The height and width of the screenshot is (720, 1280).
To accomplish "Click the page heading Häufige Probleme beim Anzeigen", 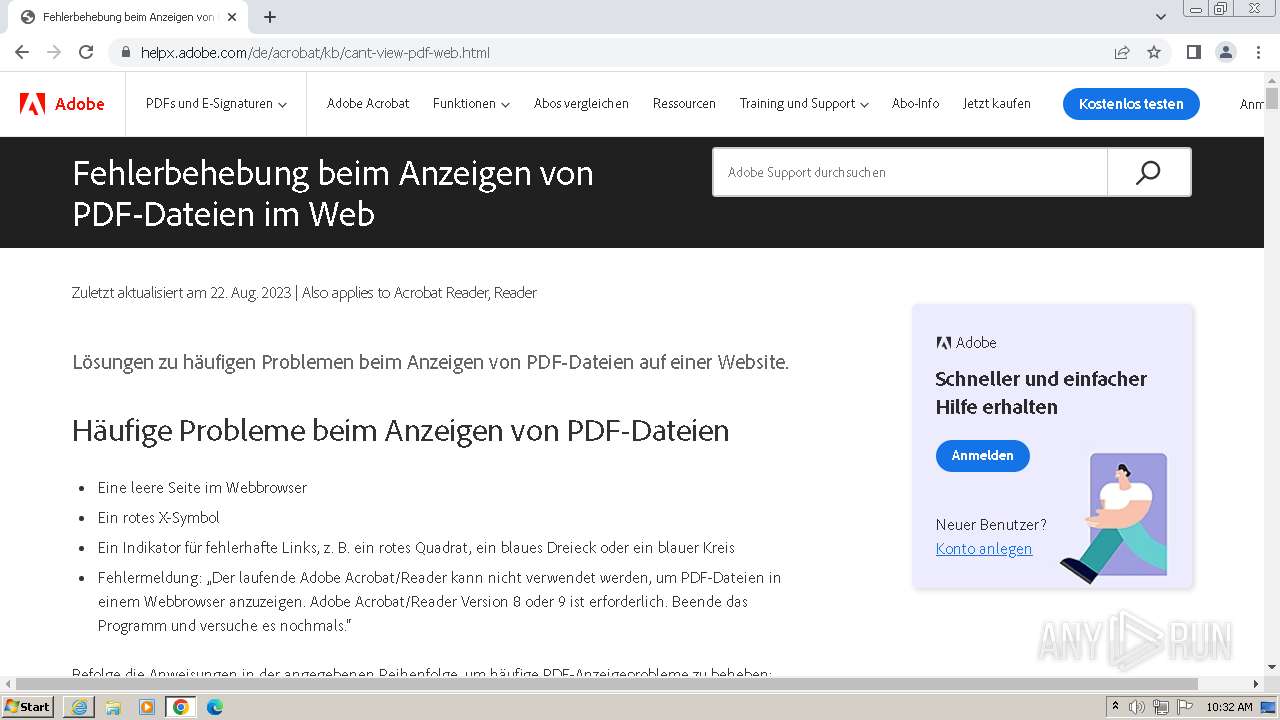I will coord(400,430).
